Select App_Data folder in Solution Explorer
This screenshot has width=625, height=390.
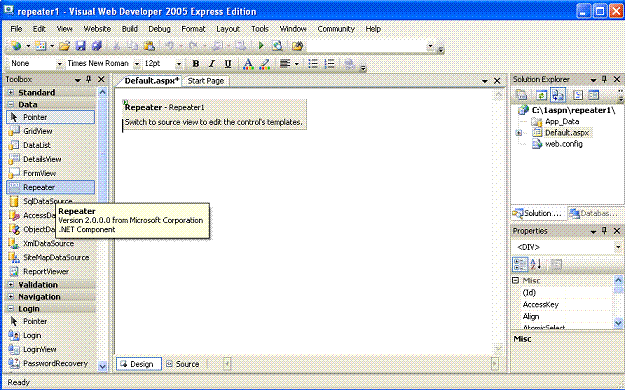[562, 122]
